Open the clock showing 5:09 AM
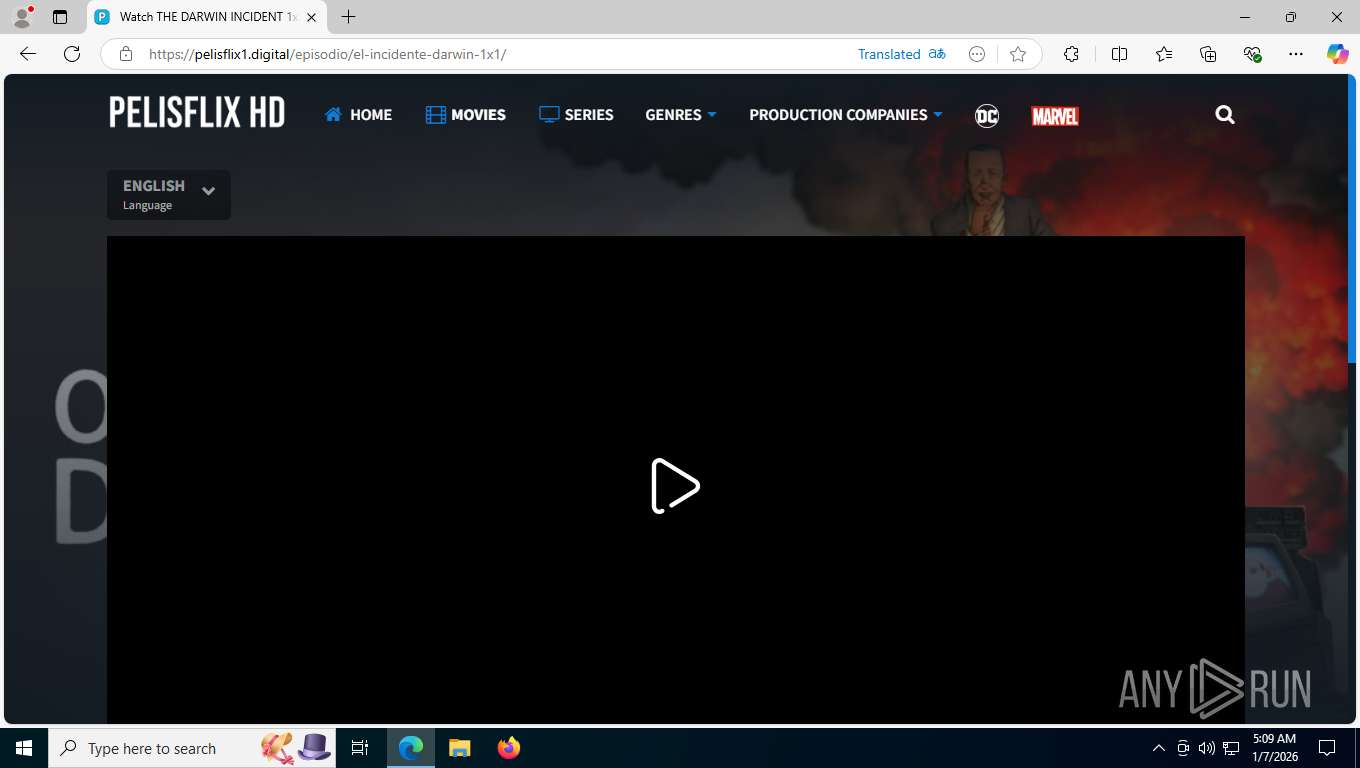This screenshot has width=1360, height=768. (1275, 748)
